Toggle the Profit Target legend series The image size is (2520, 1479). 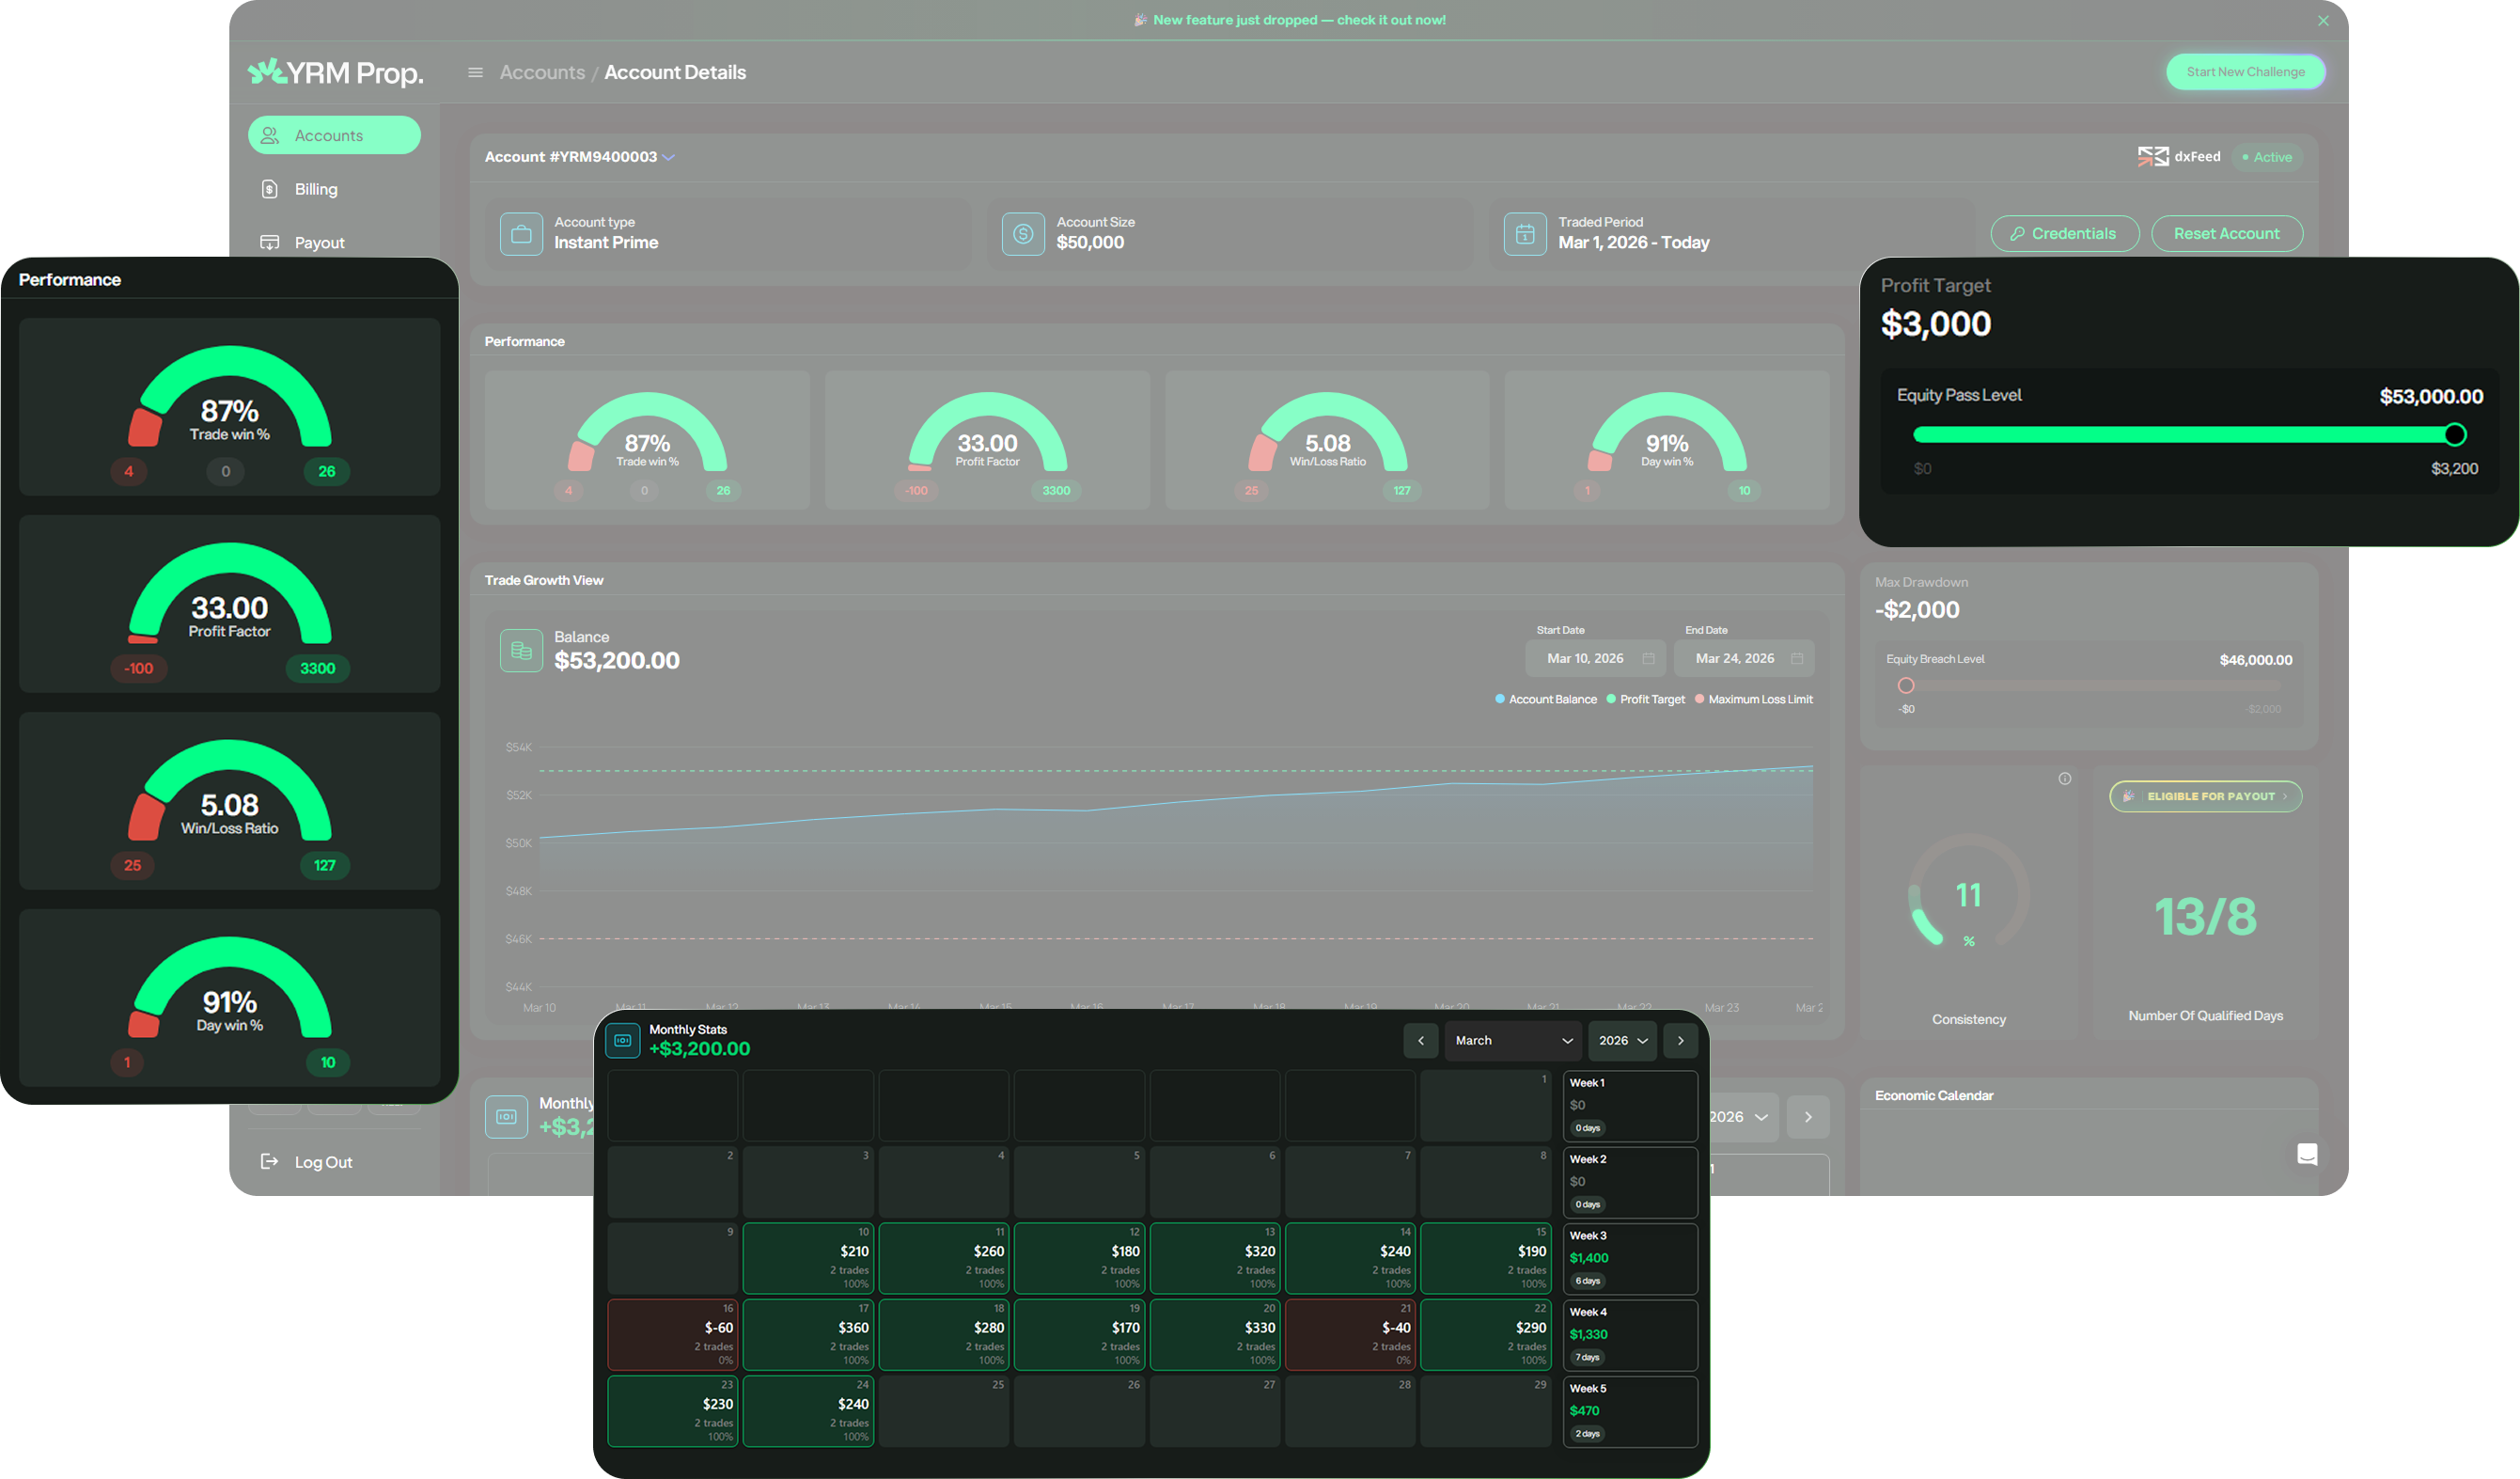(x=1645, y=699)
